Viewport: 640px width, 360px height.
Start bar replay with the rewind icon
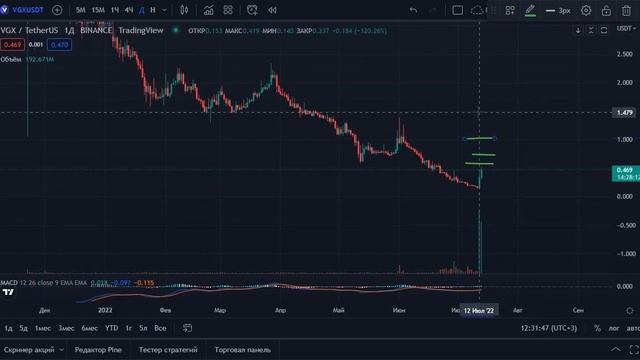272,10
